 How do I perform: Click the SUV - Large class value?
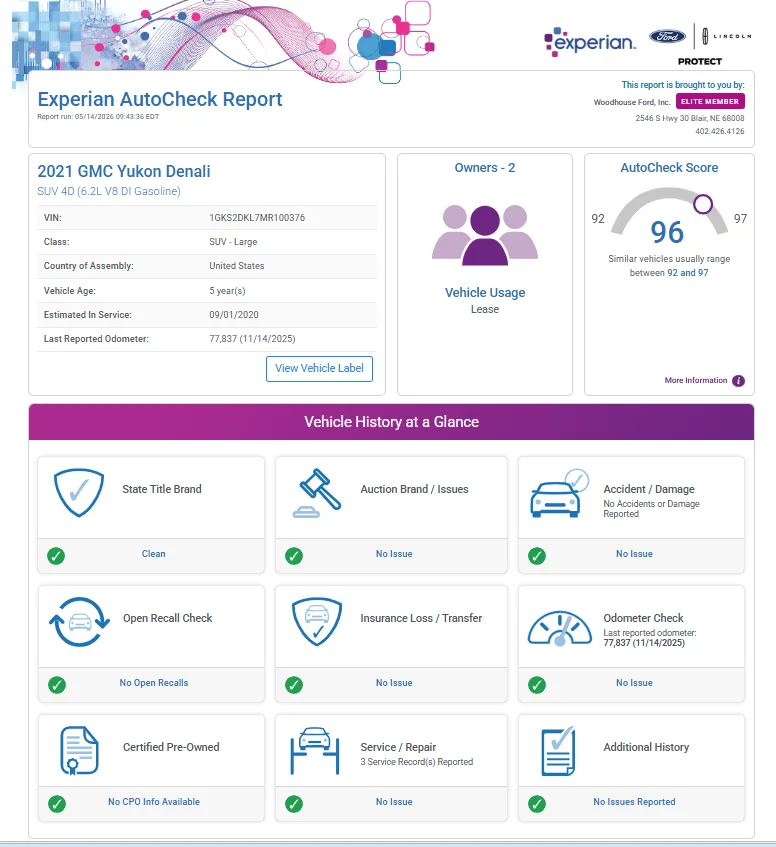coord(233,242)
